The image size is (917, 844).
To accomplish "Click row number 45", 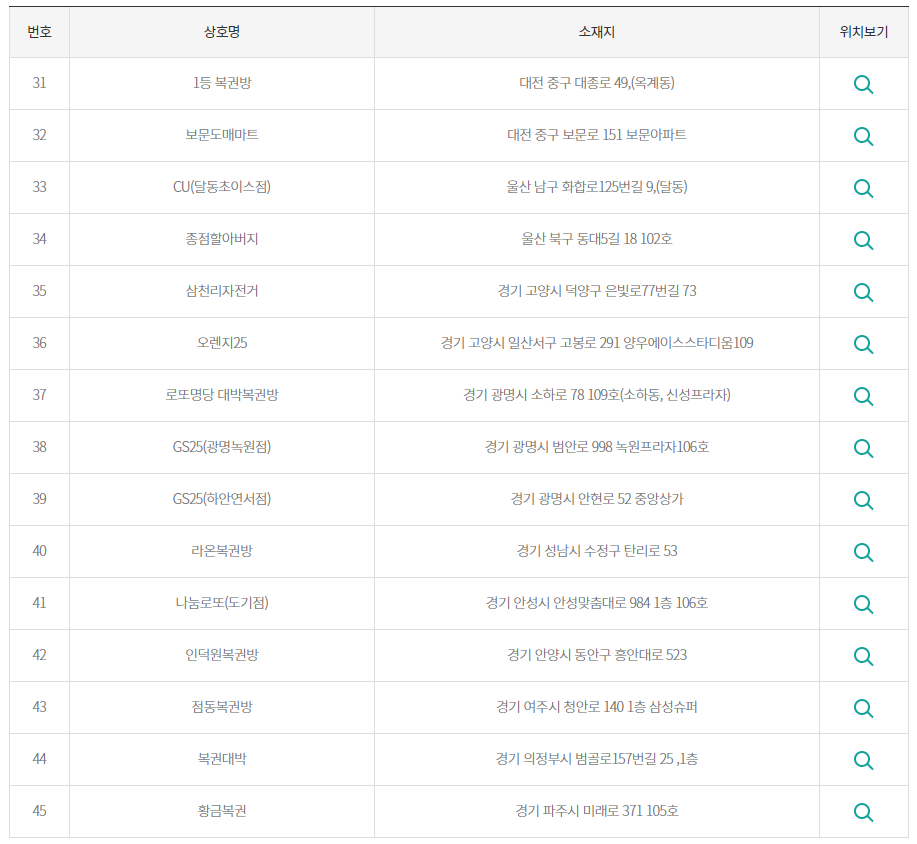I will click(x=39, y=812).
